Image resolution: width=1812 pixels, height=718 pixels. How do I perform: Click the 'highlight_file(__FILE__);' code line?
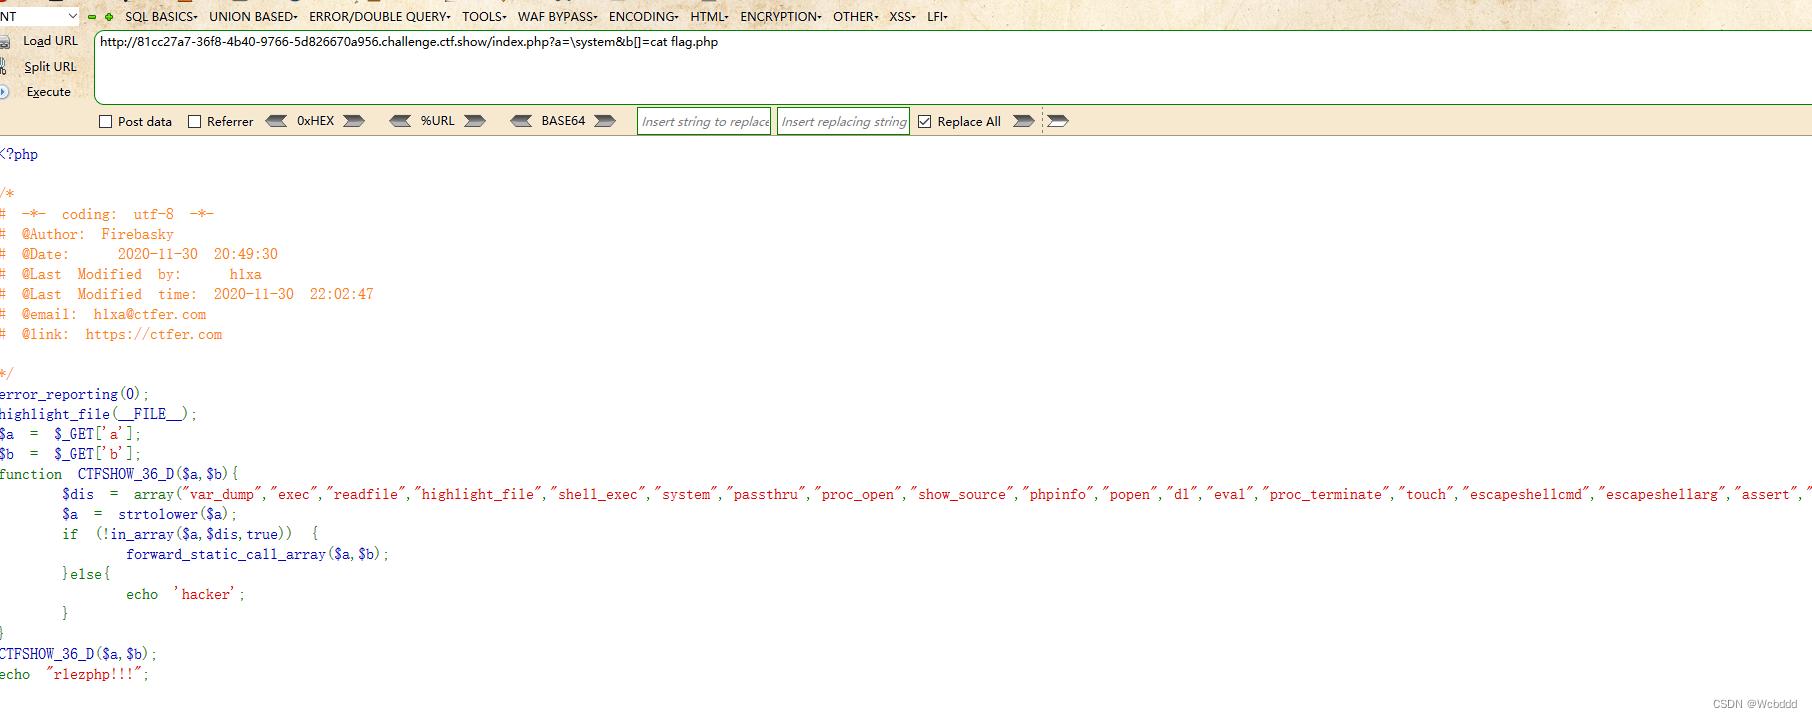point(98,414)
